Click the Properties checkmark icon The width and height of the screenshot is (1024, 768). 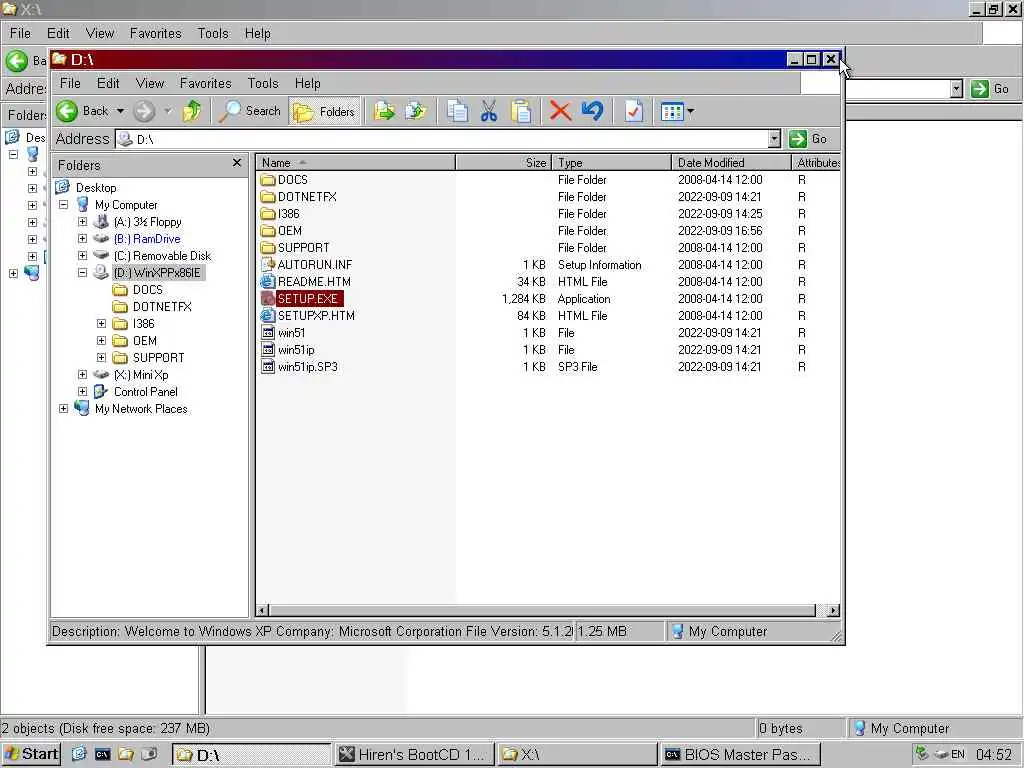pos(633,112)
